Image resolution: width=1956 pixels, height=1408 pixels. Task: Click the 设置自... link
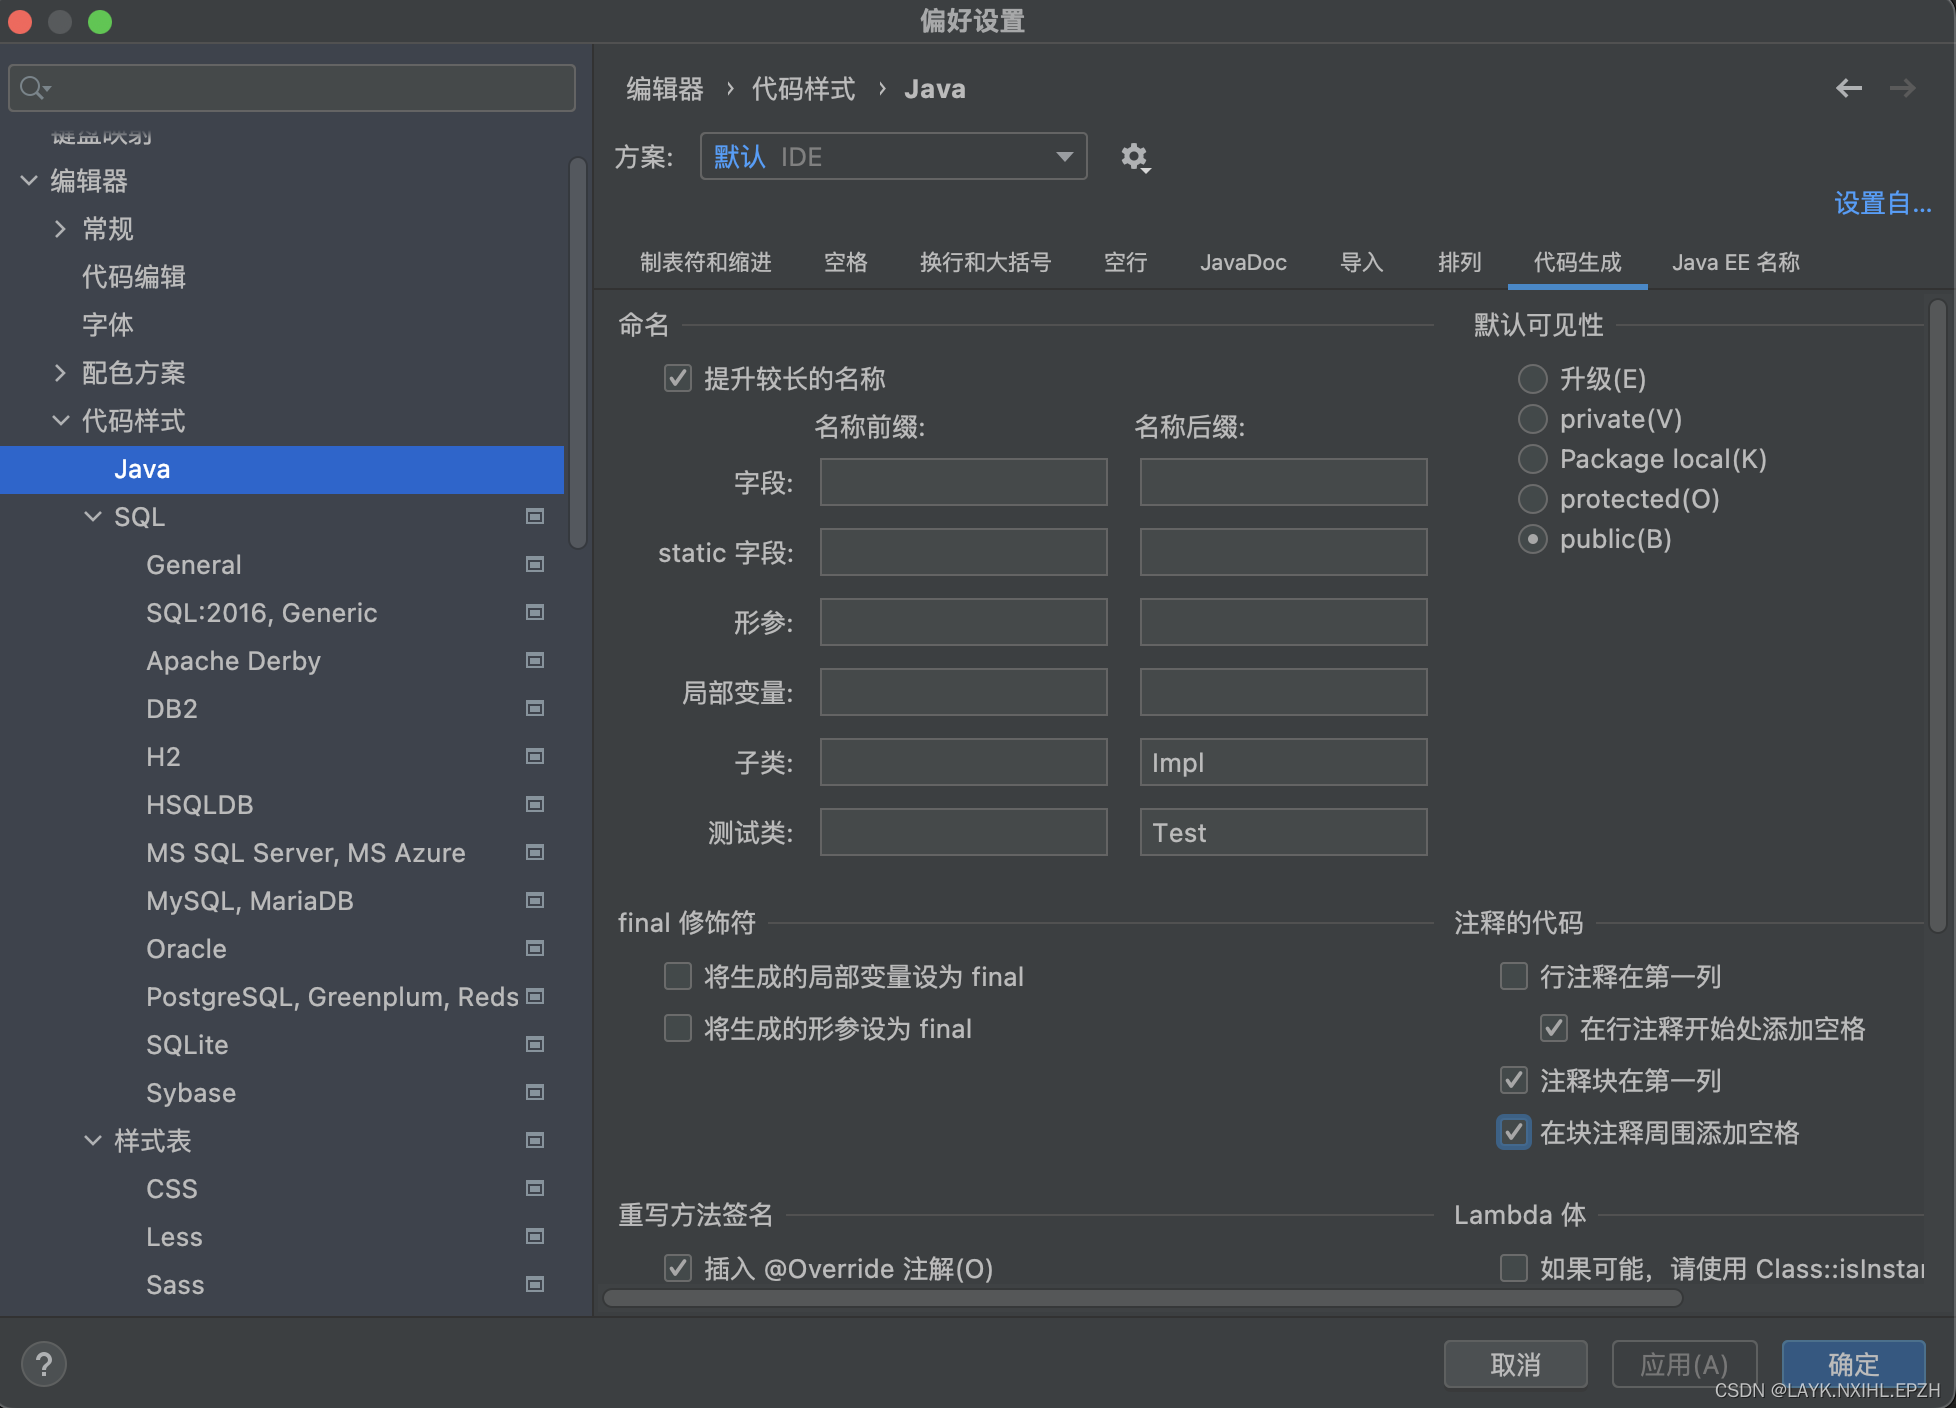coord(1882,203)
